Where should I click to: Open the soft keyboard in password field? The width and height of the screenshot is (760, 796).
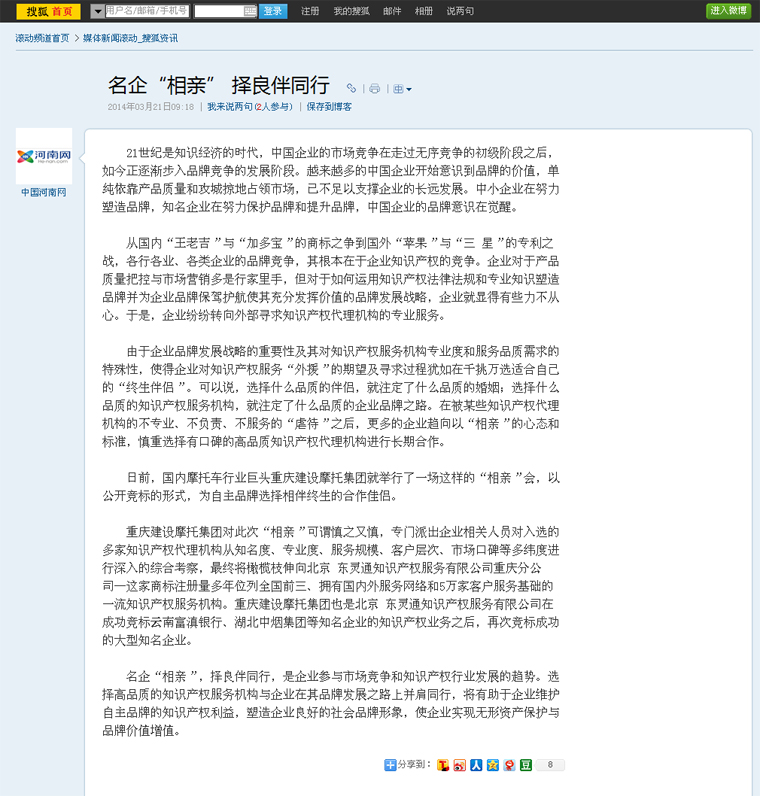[x=249, y=11]
